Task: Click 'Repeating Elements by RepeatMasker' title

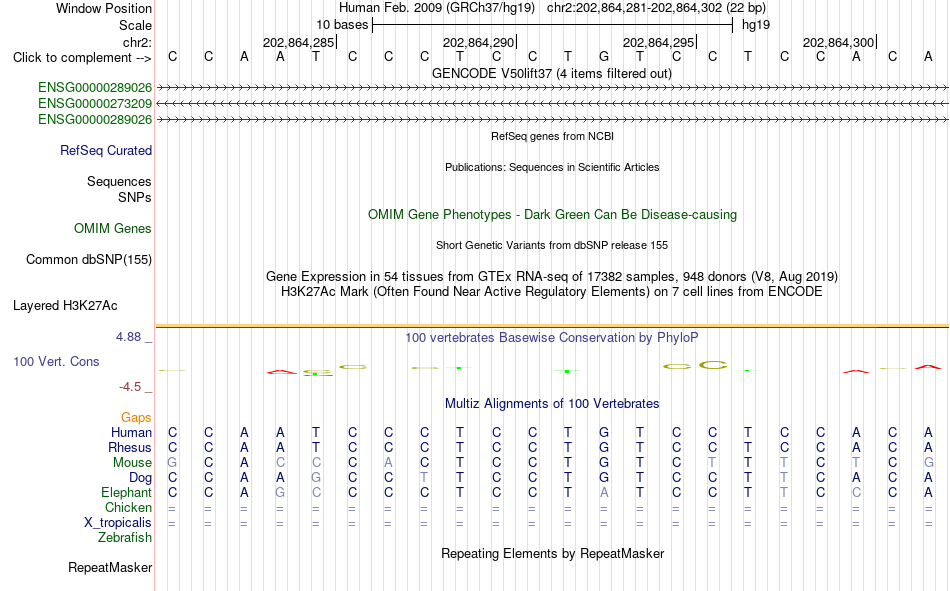Action: click(552, 553)
